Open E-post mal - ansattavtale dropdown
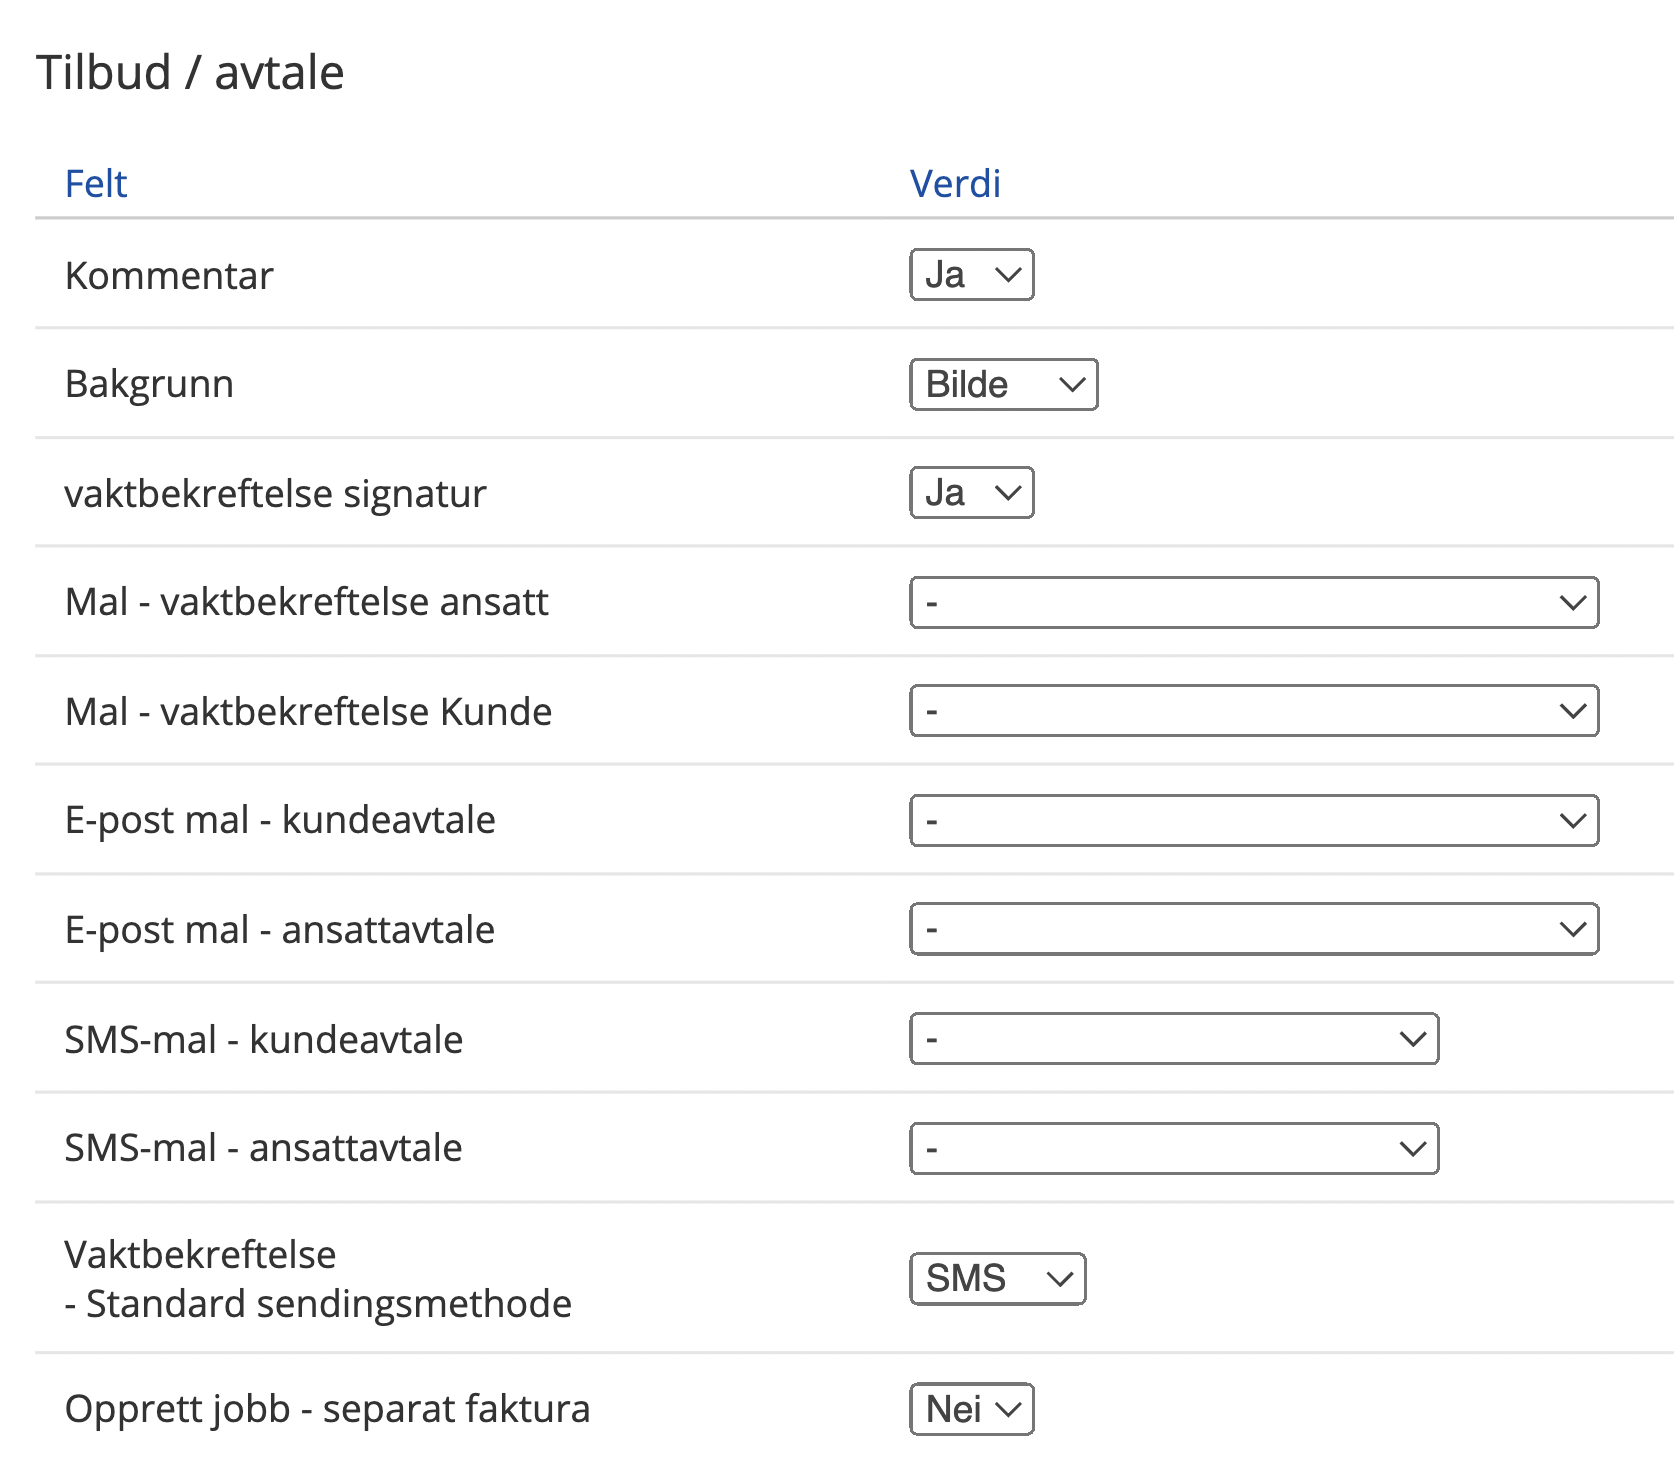The image size is (1674, 1480). pos(1253,929)
